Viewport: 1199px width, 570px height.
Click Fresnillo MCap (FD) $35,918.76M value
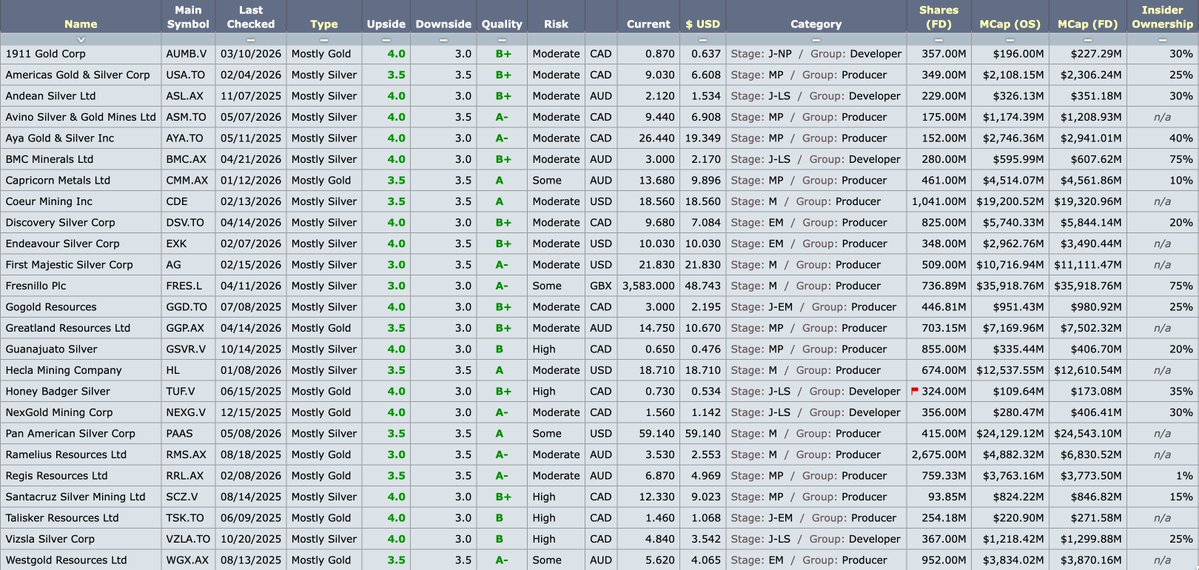pos(1087,285)
